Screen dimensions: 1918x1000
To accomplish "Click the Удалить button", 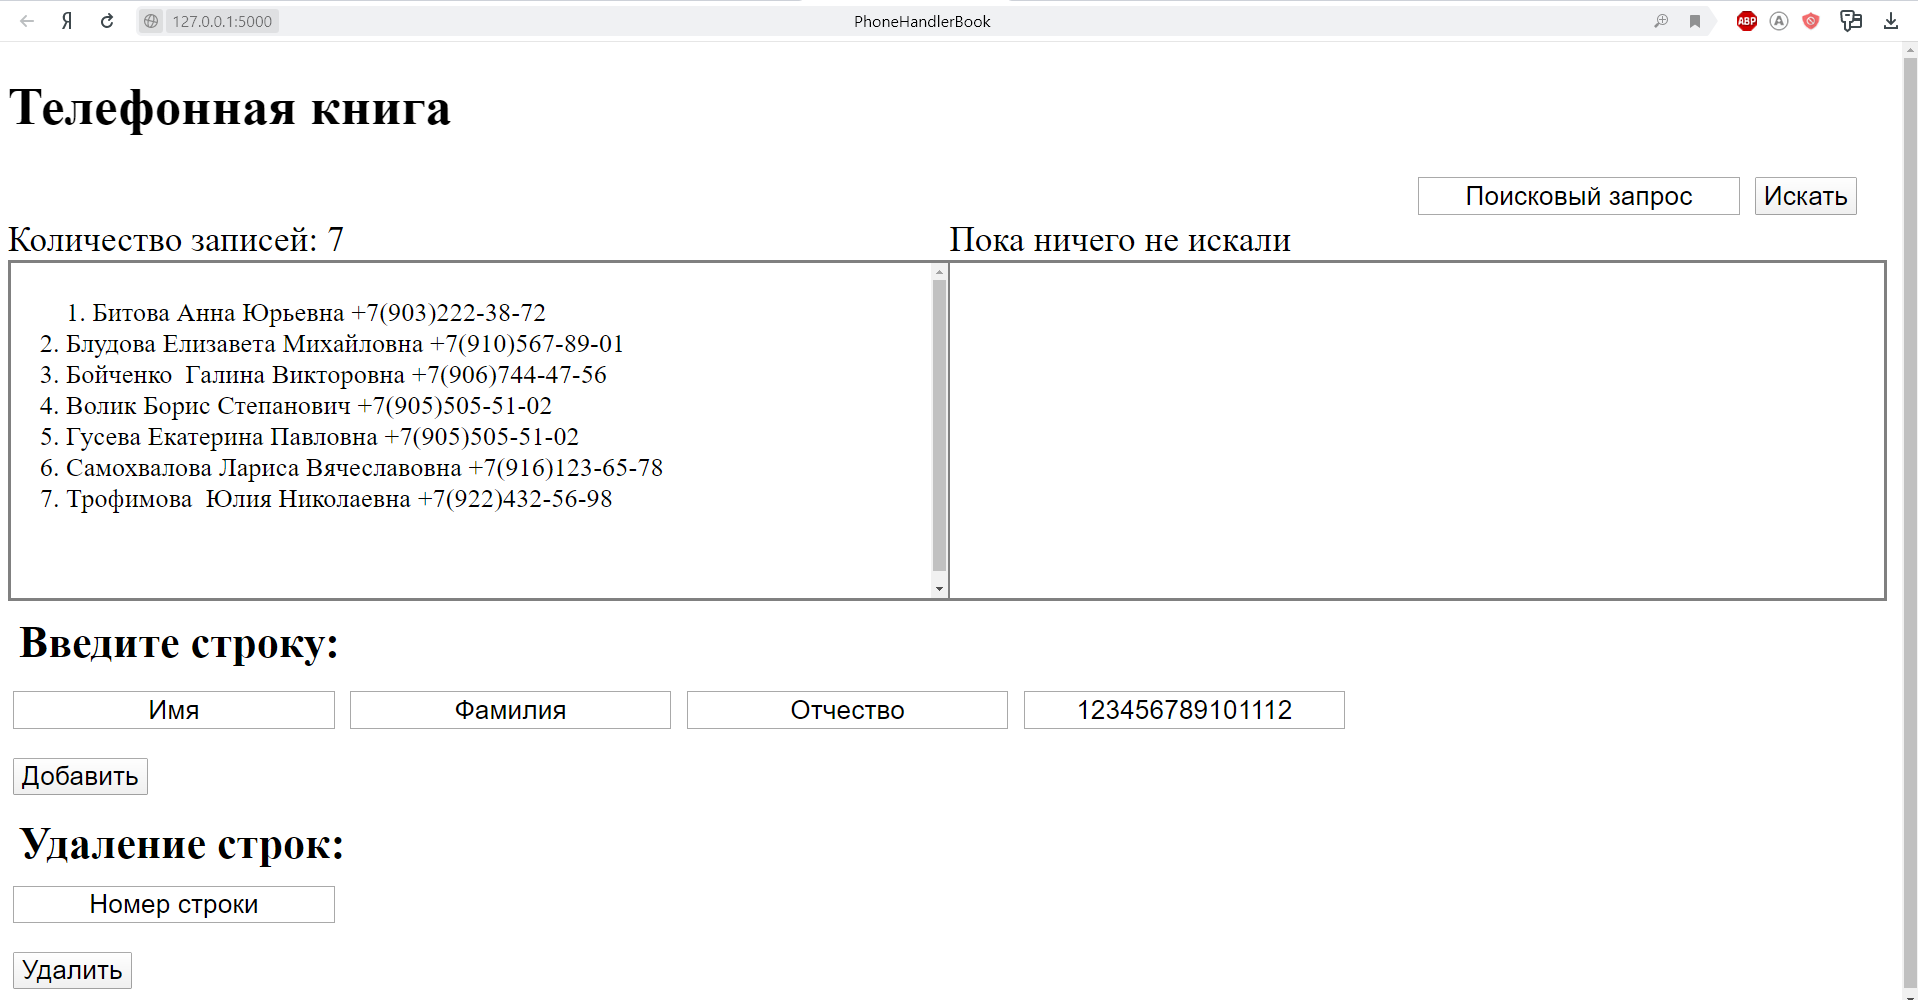I will pos(72,970).
